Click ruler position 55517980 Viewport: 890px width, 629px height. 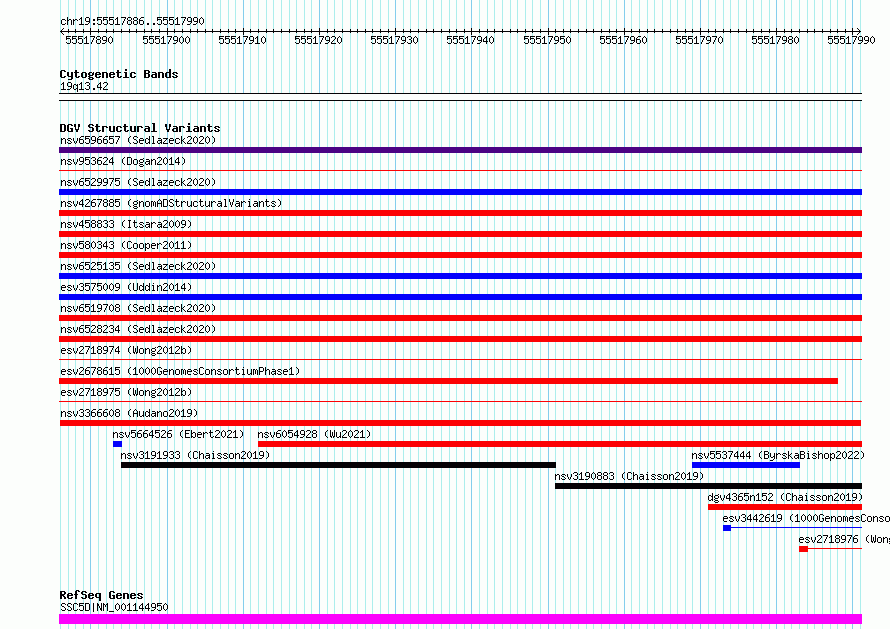point(775,40)
